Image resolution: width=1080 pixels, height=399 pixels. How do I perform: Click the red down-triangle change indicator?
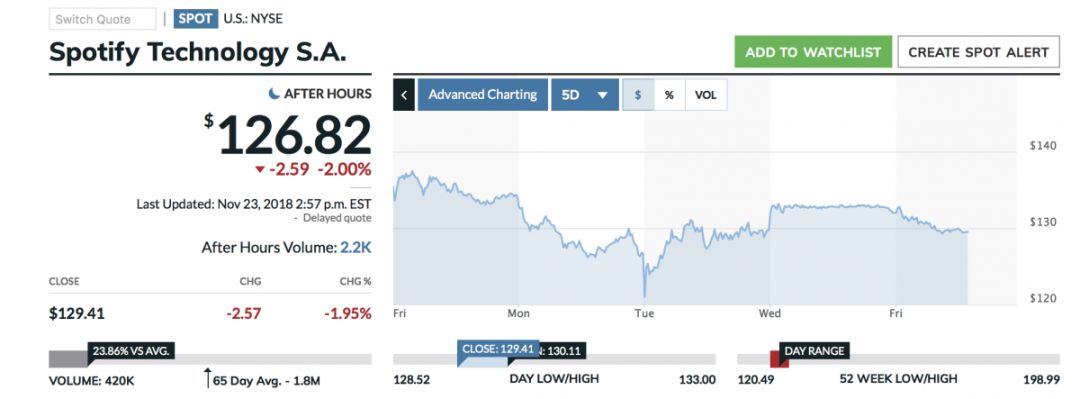(260, 170)
